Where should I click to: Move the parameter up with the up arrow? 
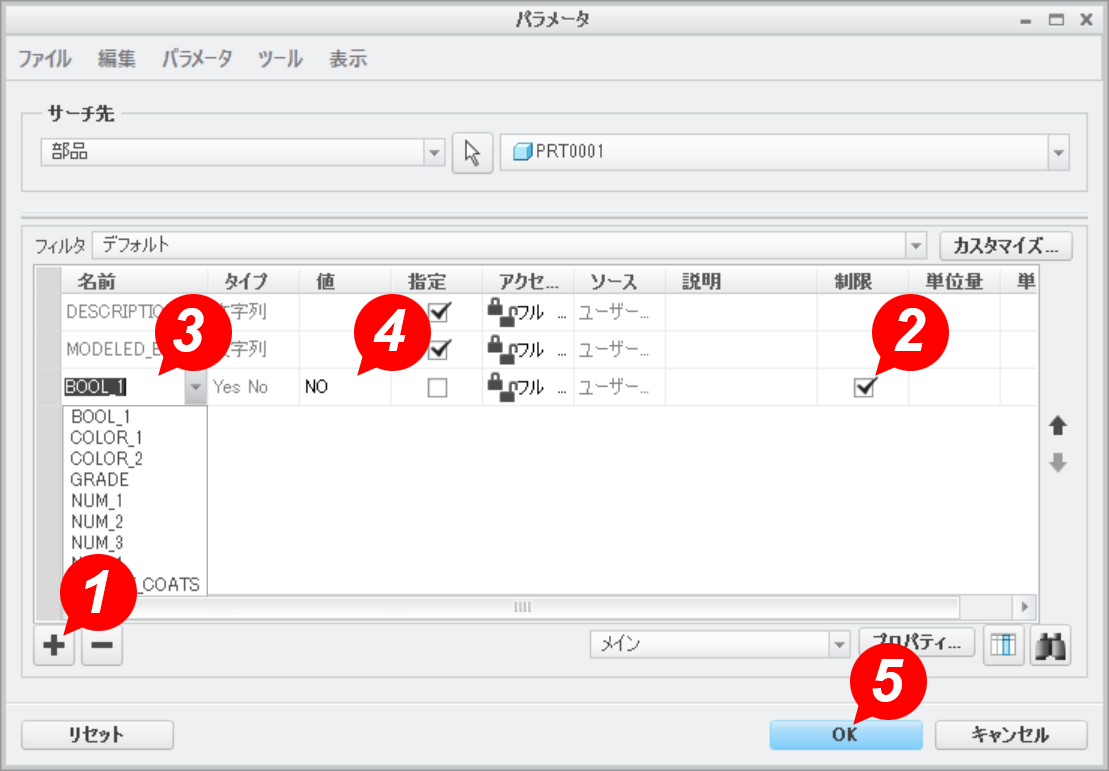click(1057, 426)
